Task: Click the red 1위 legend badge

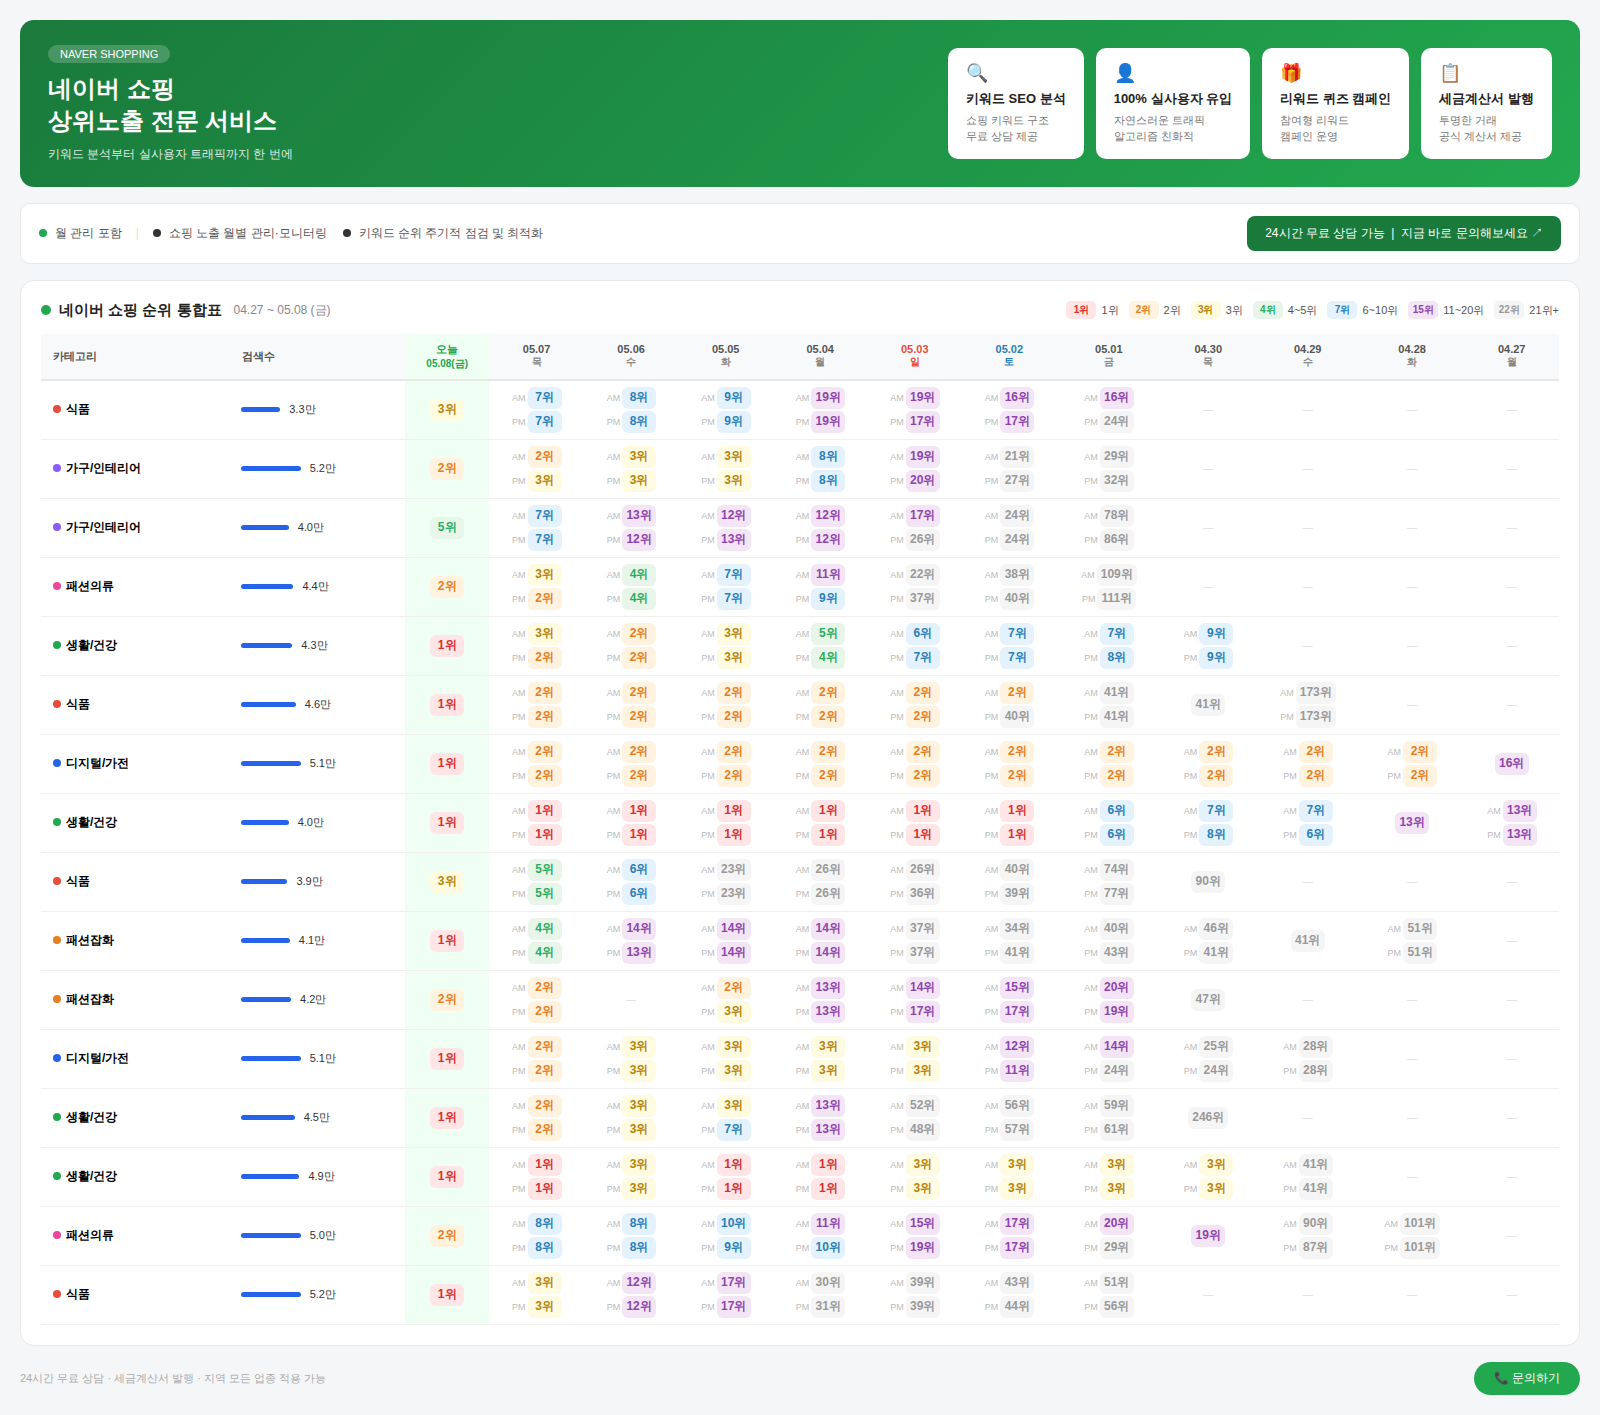Action: [1081, 310]
